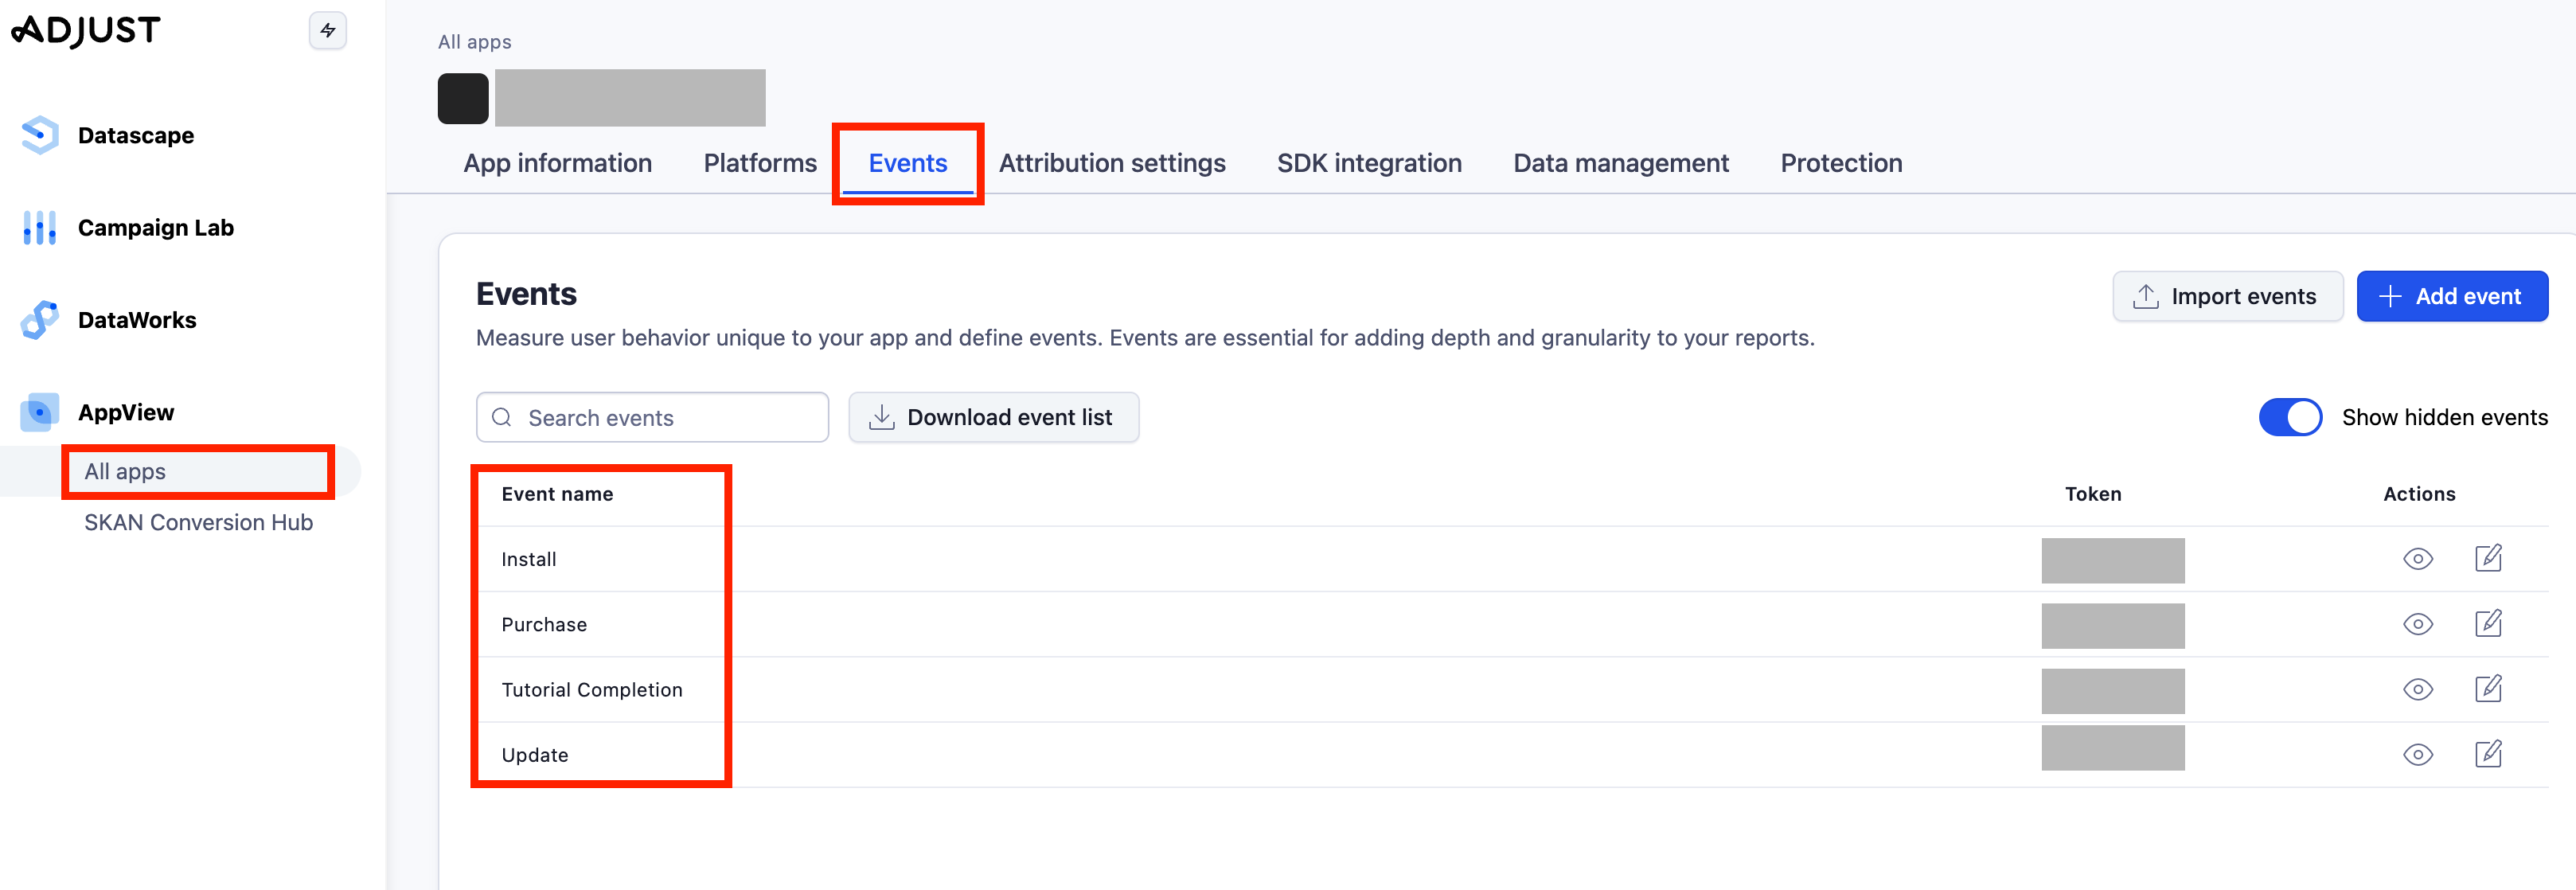Switch to the Attribution settings tab
The width and height of the screenshot is (2576, 890).
pyautogui.click(x=1111, y=163)
